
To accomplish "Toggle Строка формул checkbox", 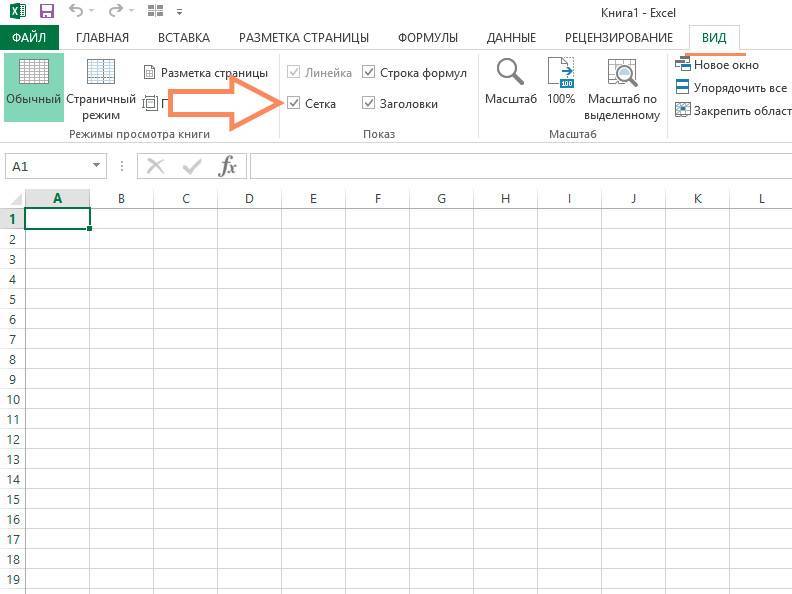I will coord(369,72).
